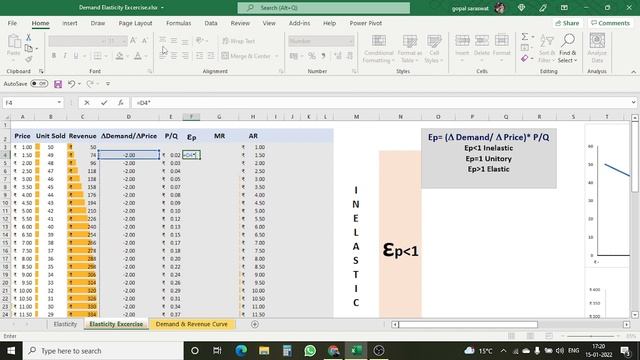Click the Percent Style icon

312,56
